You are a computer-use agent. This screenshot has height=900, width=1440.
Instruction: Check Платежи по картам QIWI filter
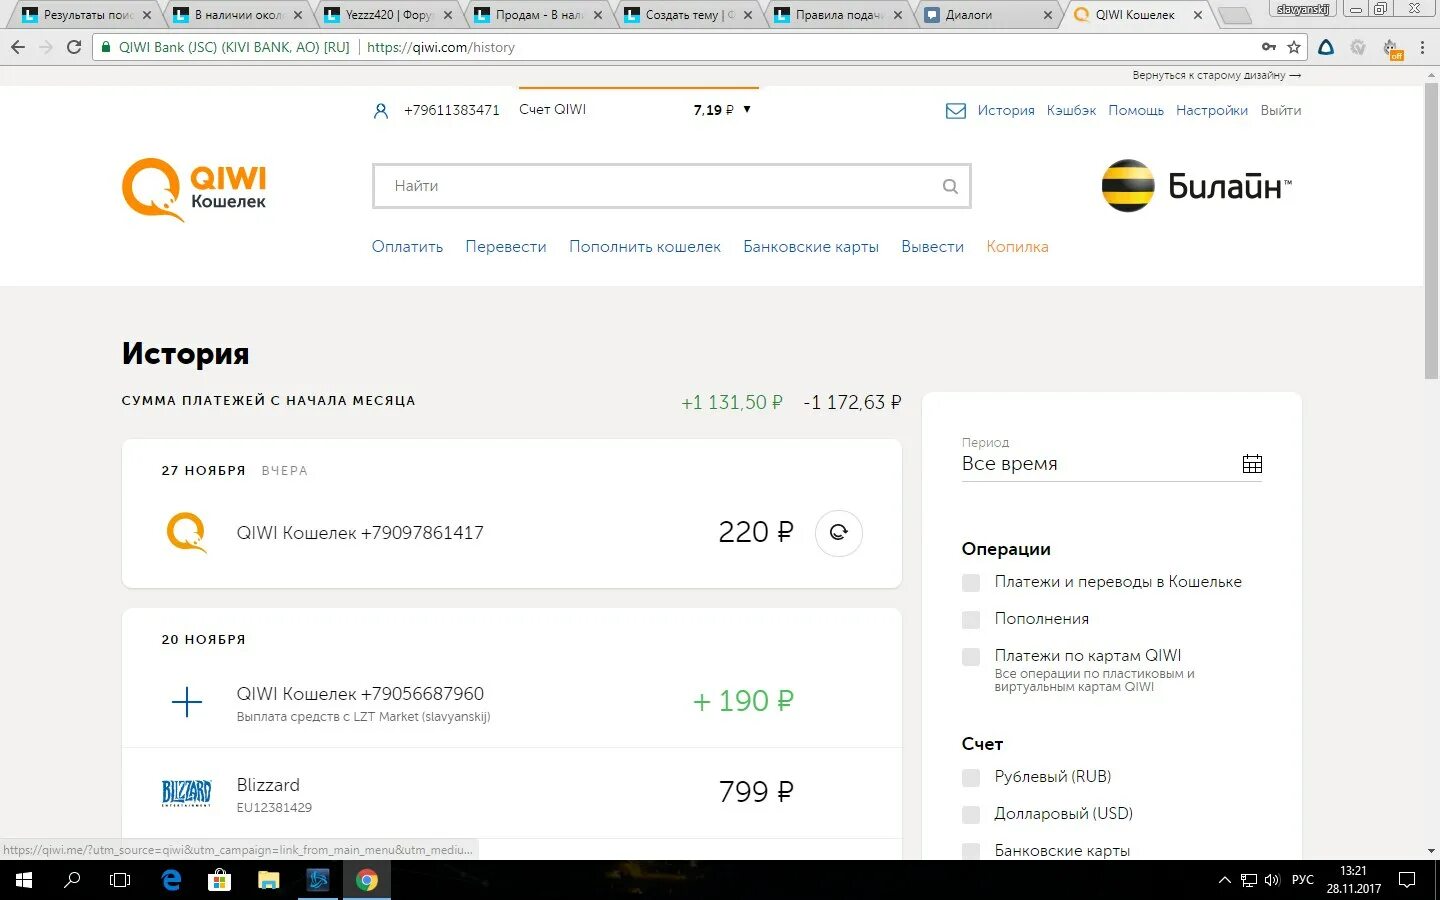pos(970,657)
